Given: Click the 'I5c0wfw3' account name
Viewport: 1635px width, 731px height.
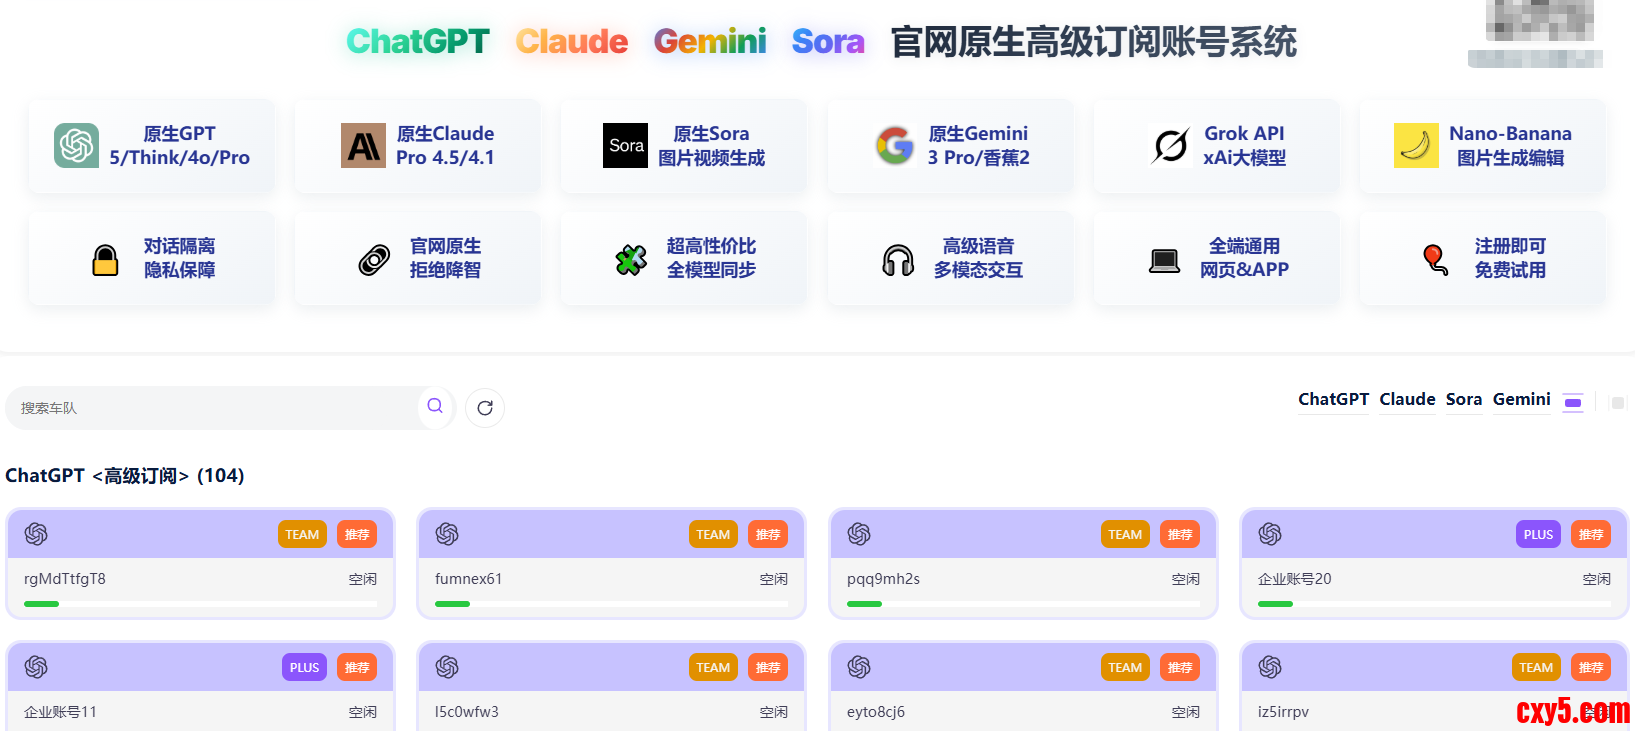Looking at the screenshot, I should click(x=467, y=712).
